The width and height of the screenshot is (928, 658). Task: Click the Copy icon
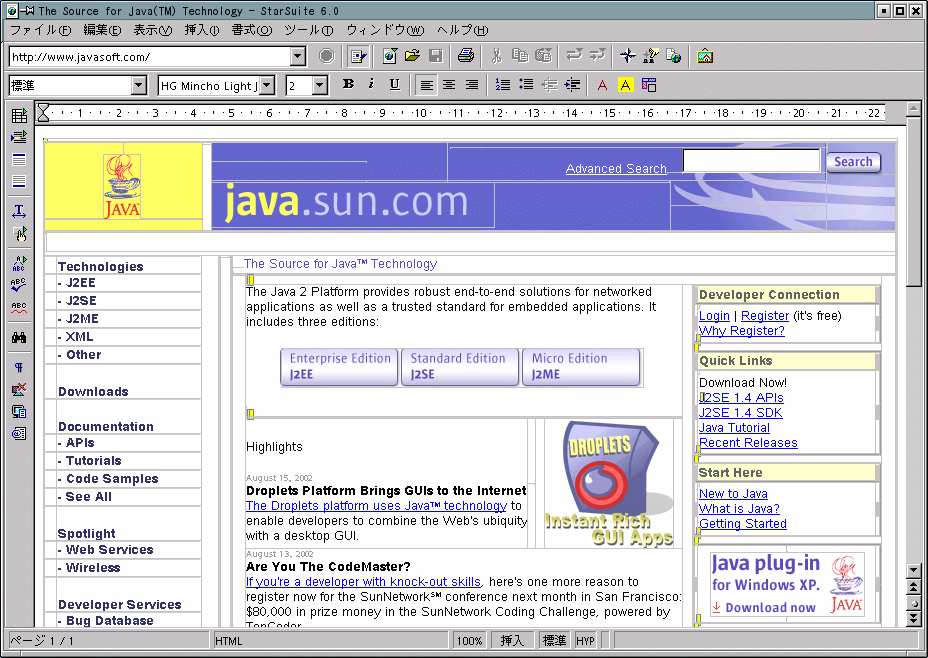coord(520,56)
